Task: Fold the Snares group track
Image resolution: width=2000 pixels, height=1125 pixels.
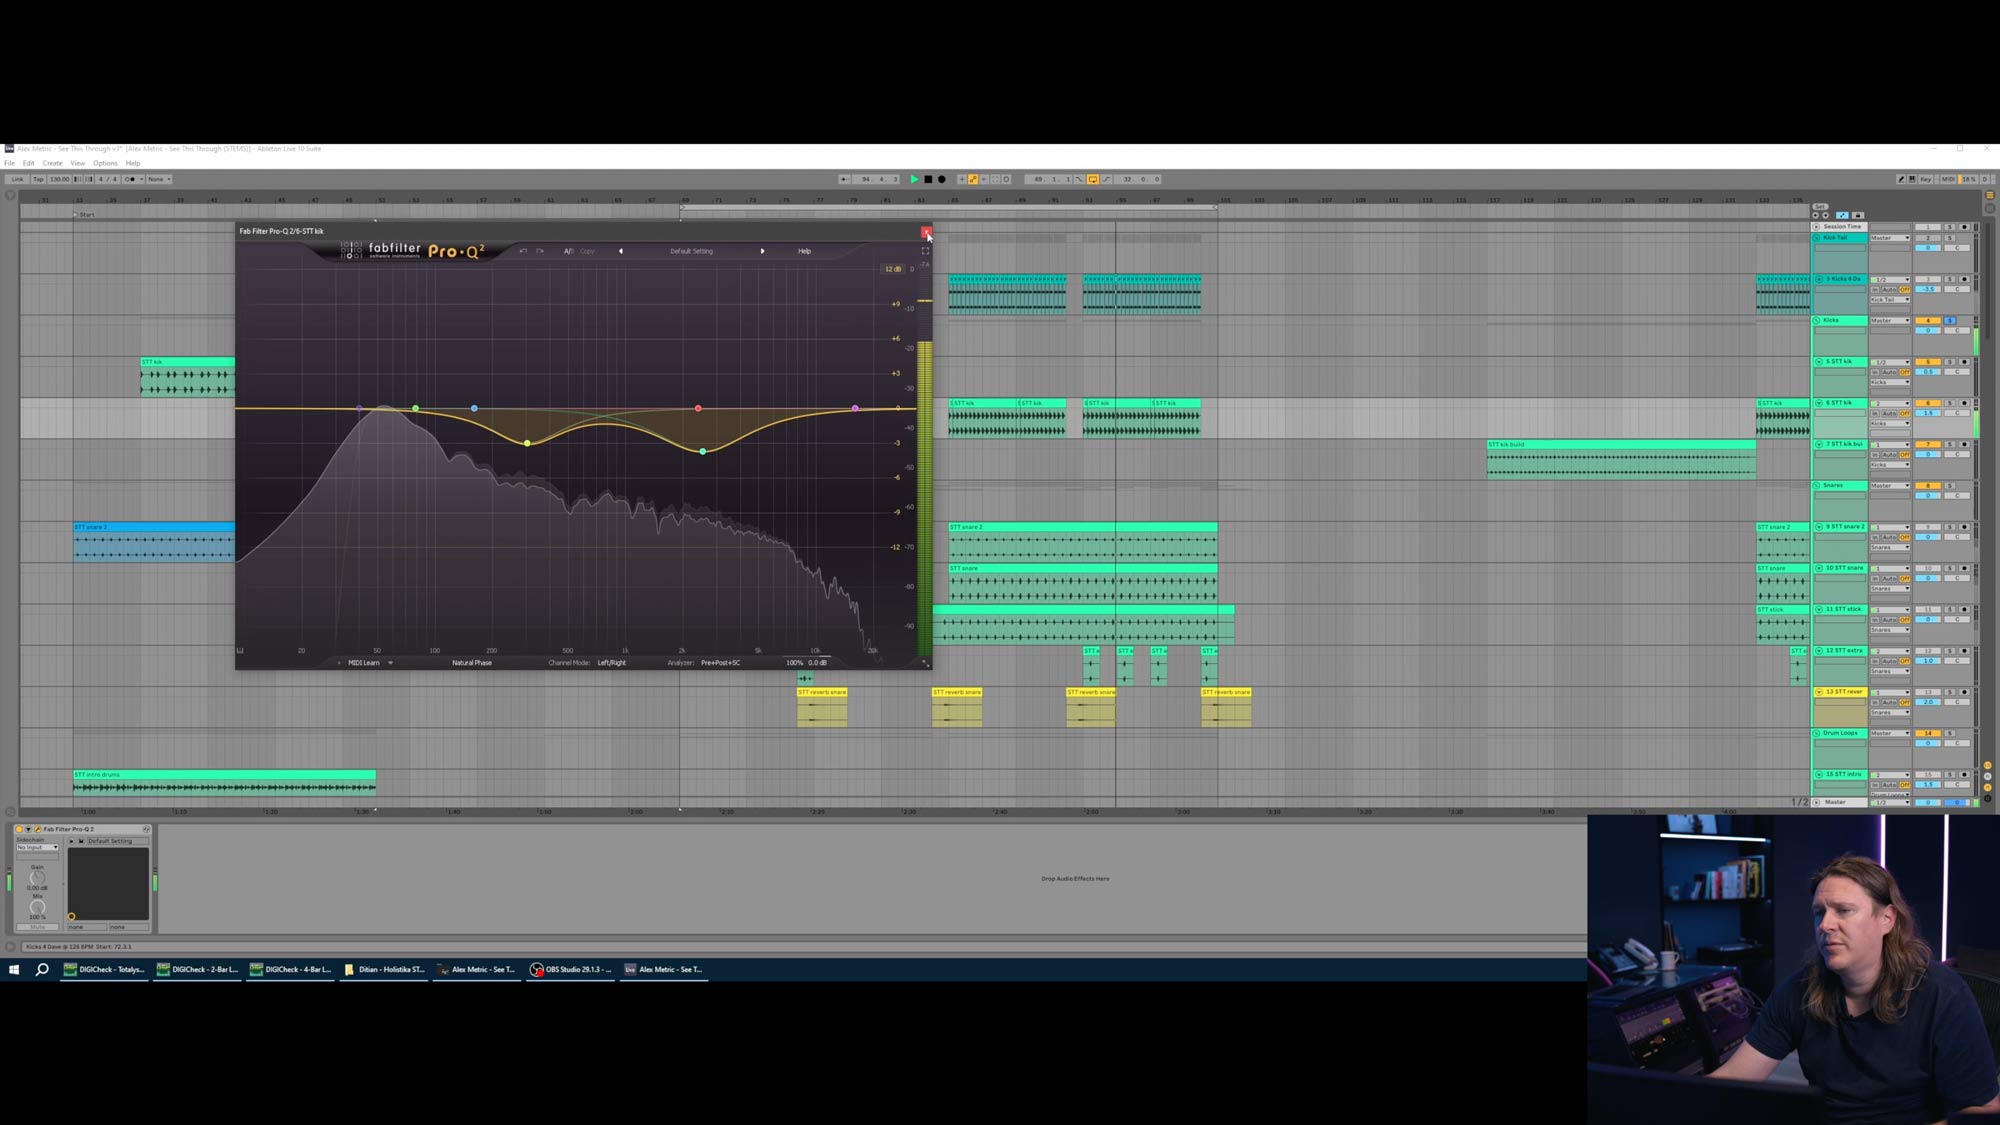Action: click(1816, 485)
